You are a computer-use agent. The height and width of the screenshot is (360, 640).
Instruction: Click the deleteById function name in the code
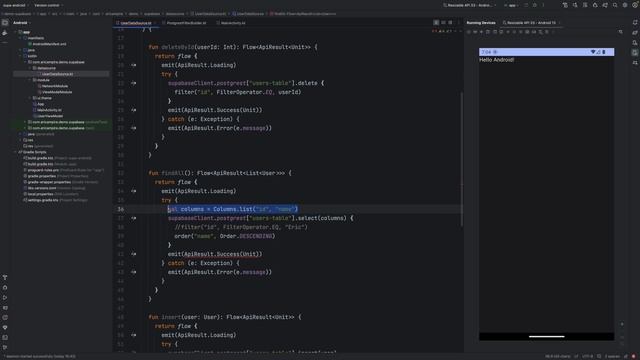178,47
